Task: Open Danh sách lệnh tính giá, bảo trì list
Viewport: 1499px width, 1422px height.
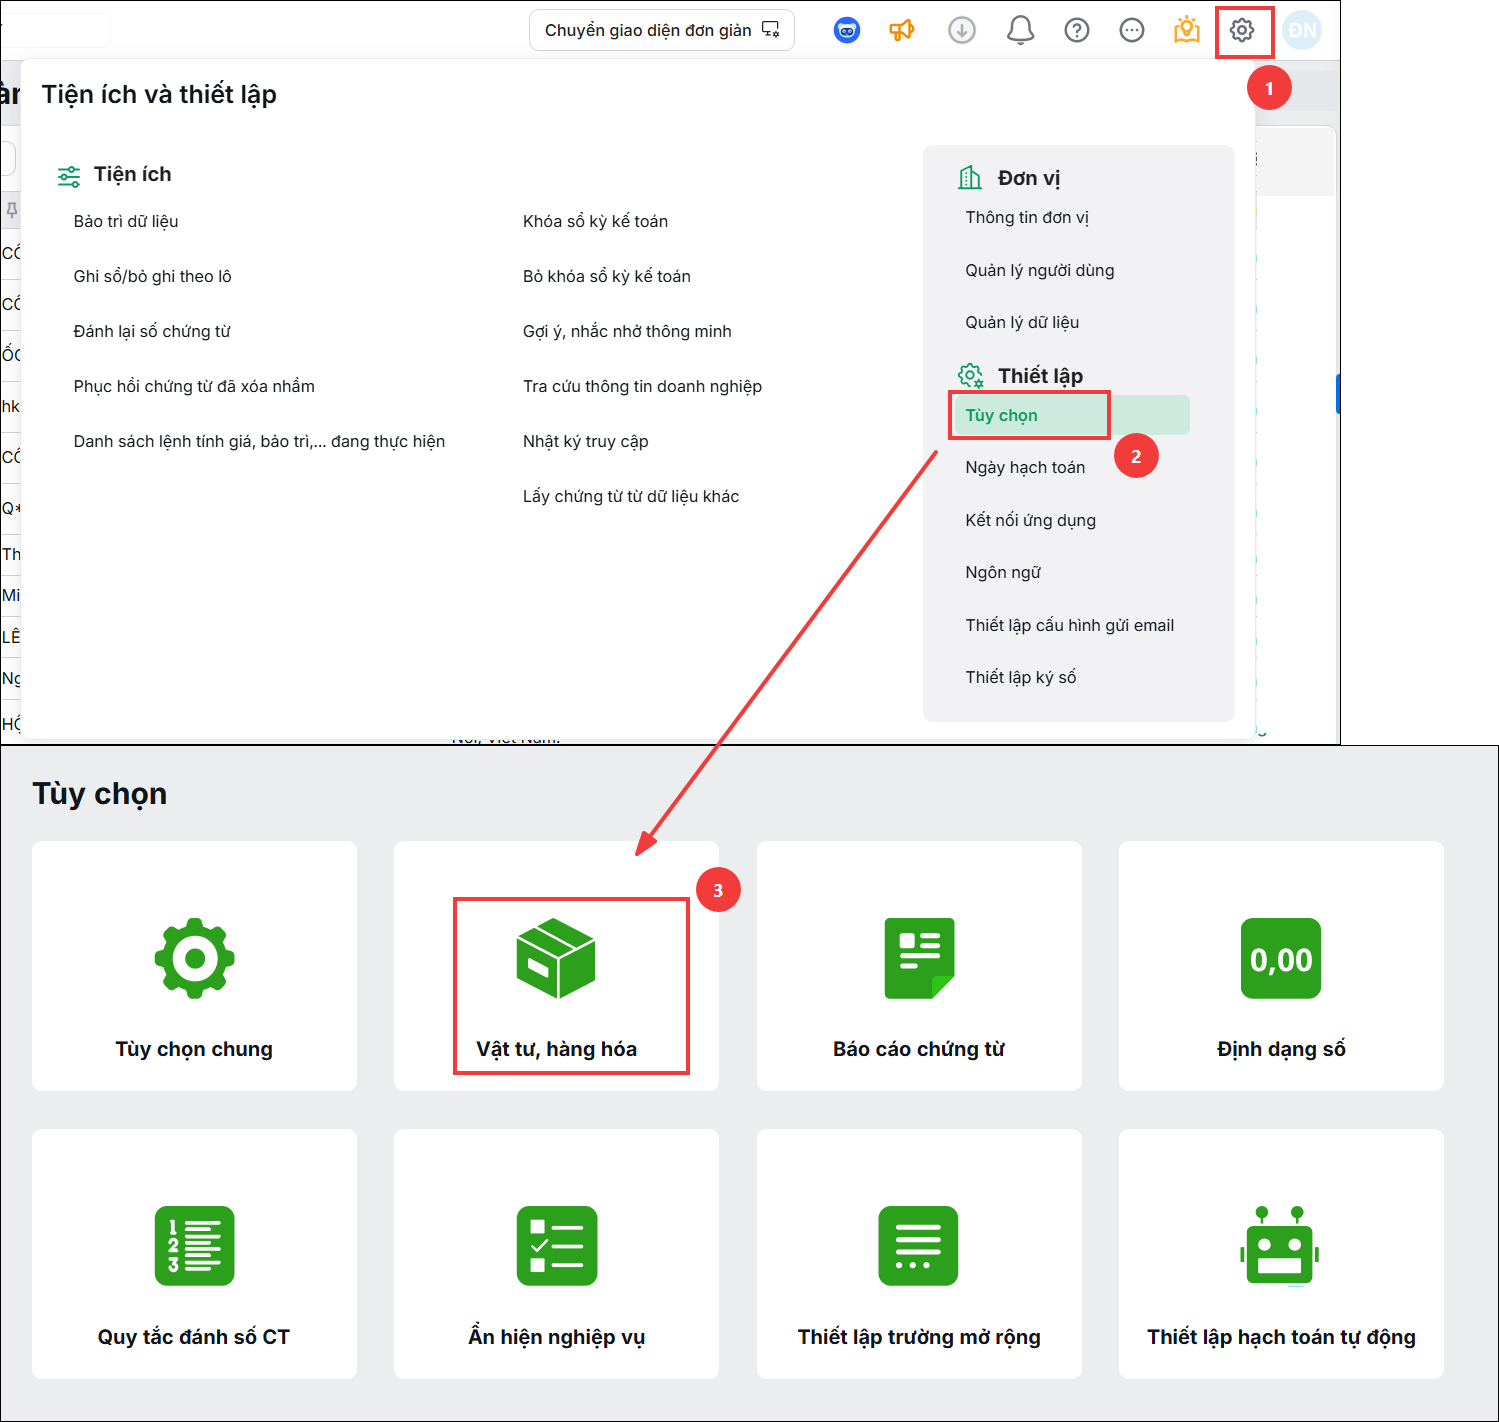Action: tap(259, 441)
